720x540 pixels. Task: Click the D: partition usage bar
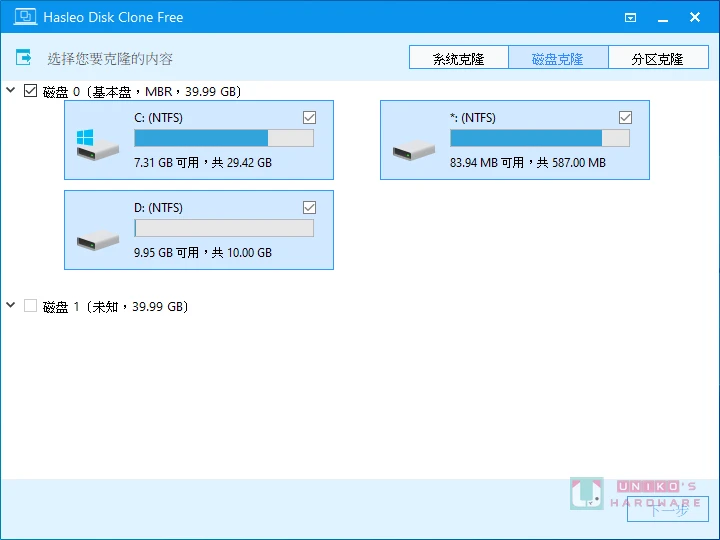coord(224,228)
